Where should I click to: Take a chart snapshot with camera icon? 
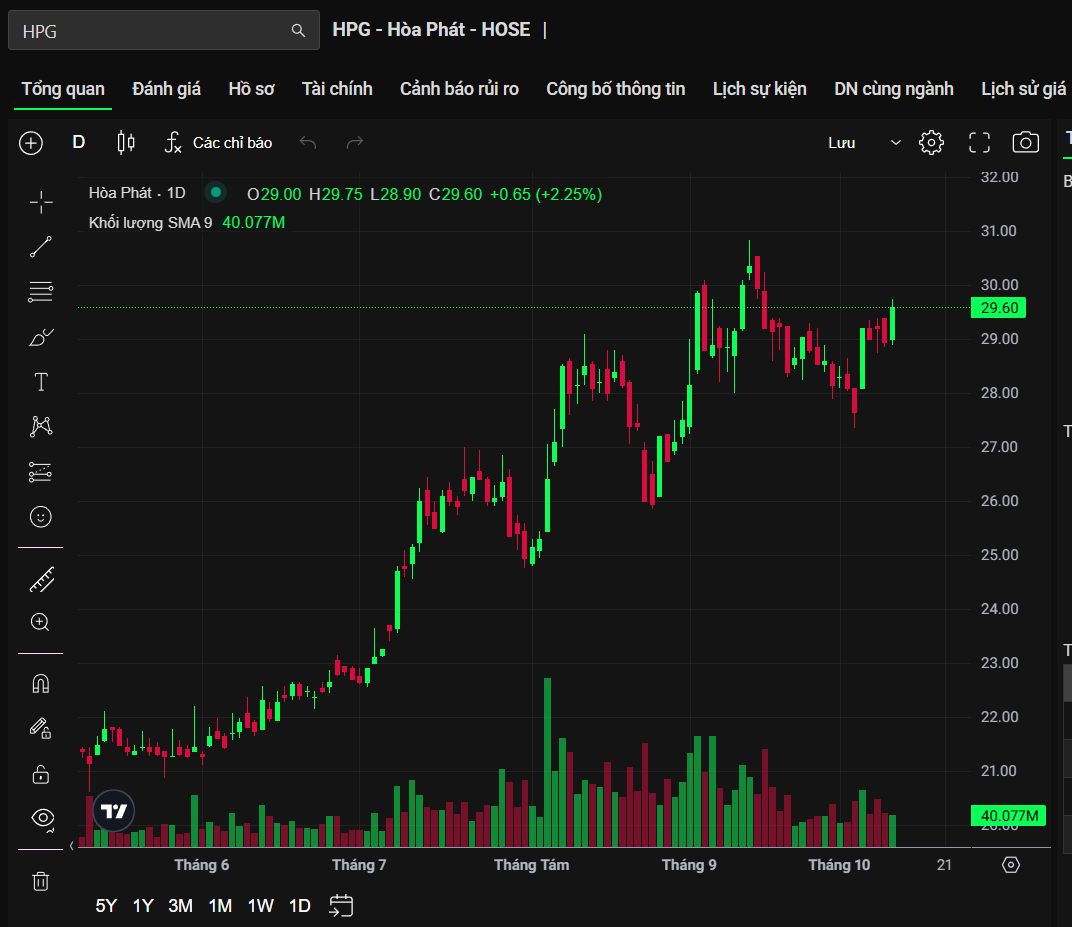coord(1025,143)
